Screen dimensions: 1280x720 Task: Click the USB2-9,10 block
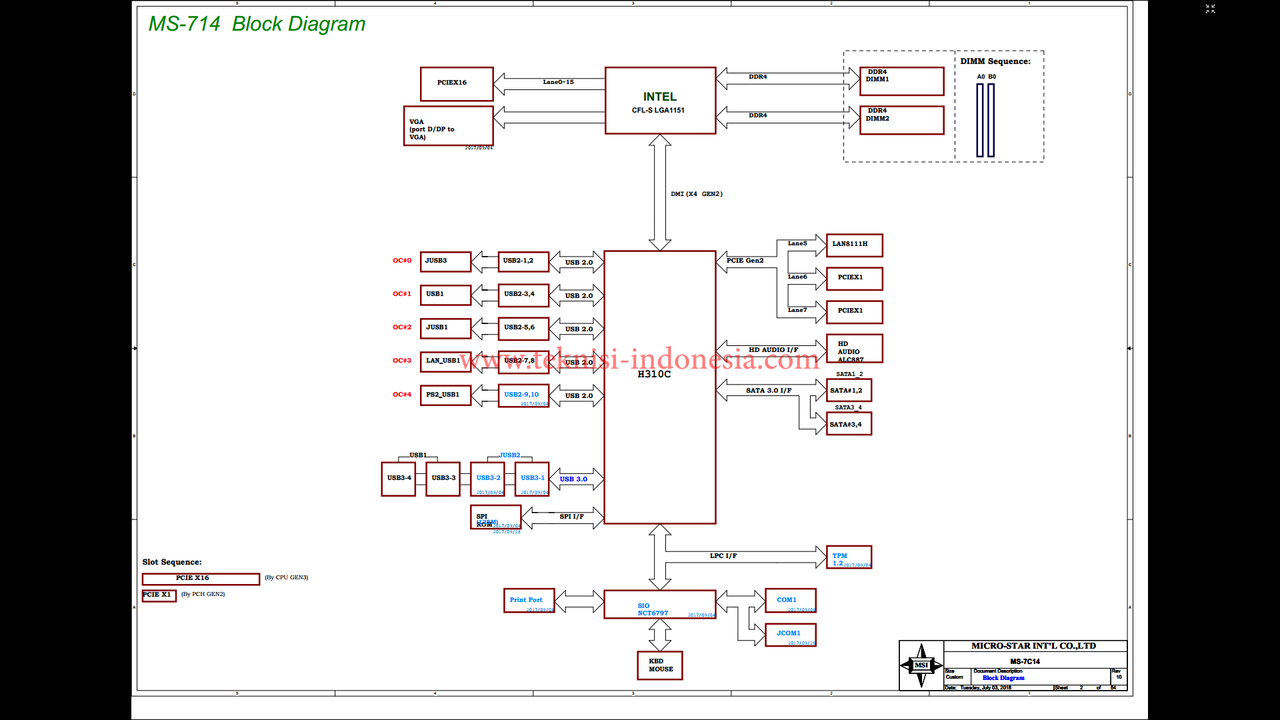[524, 395]
